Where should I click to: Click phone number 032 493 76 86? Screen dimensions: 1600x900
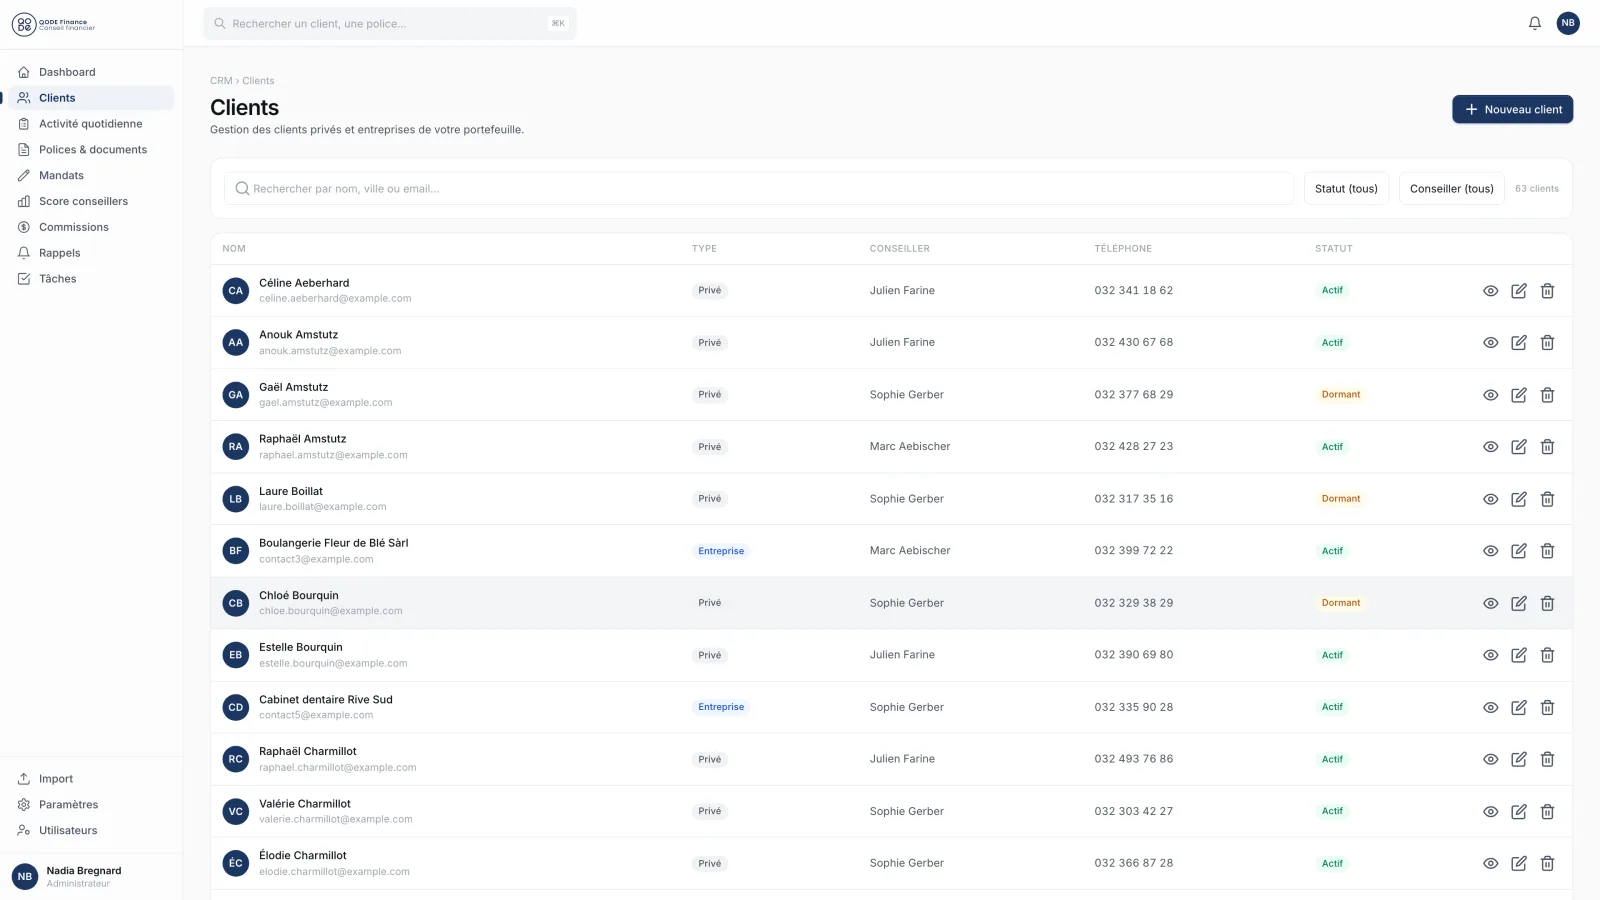point(1133,759)
